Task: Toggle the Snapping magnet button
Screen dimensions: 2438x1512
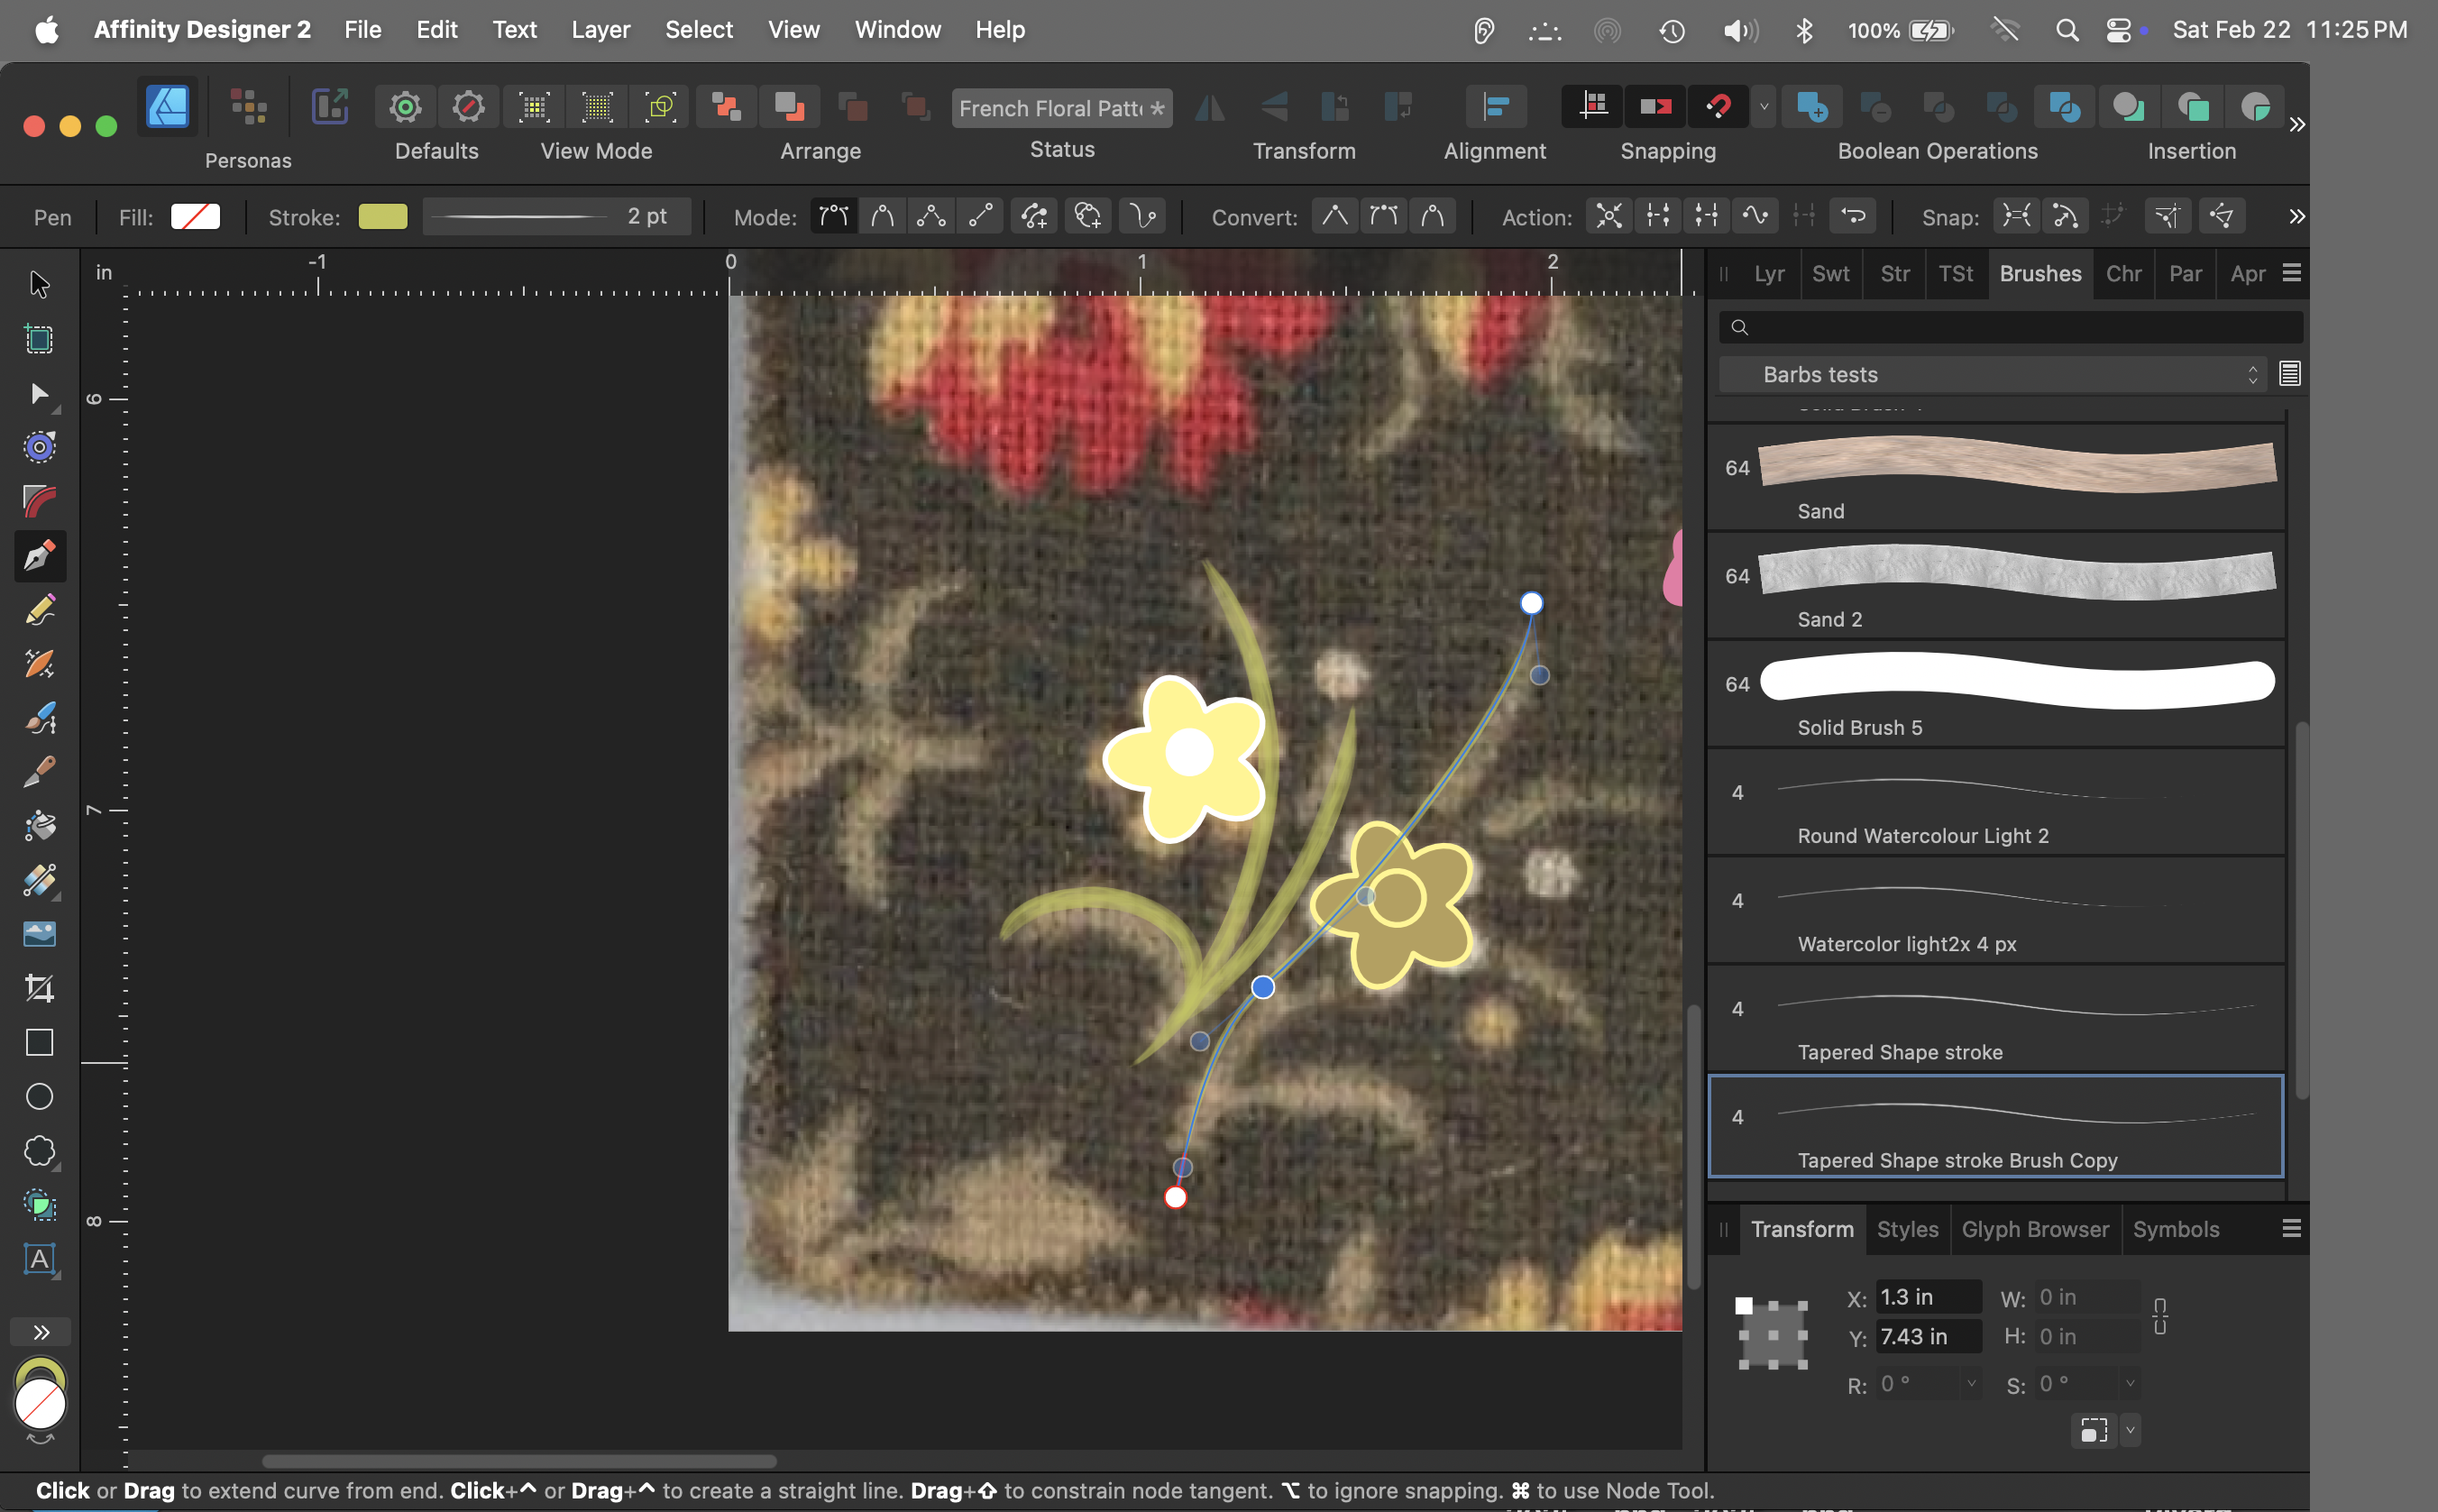Action: pos(1718,106)
